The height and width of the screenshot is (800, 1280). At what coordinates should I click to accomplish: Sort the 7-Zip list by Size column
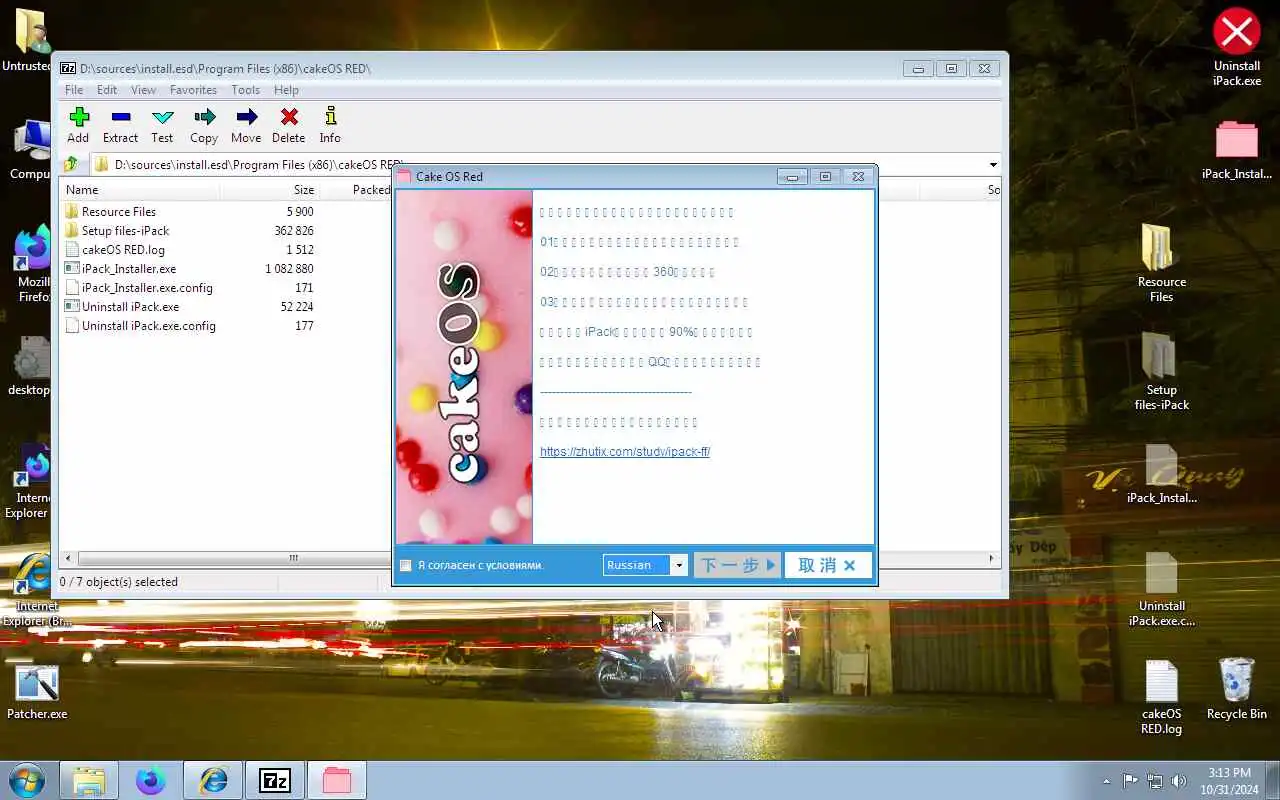(270, 190)
